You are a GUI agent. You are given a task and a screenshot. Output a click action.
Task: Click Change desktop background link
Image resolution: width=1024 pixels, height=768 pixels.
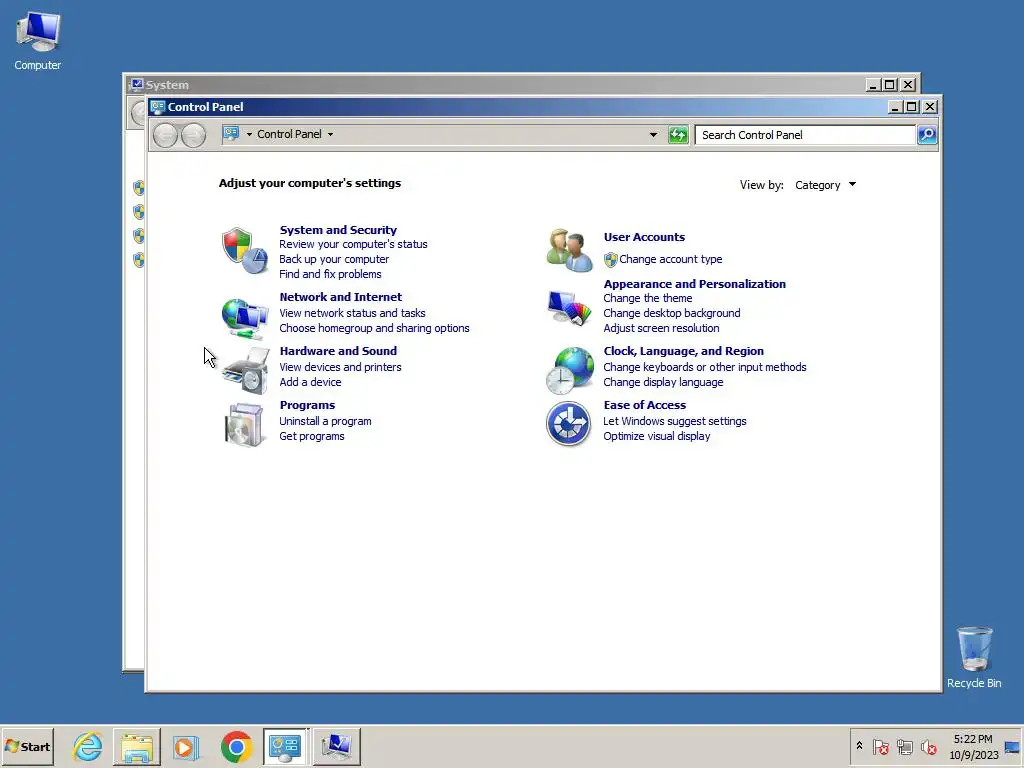point(671,313)
